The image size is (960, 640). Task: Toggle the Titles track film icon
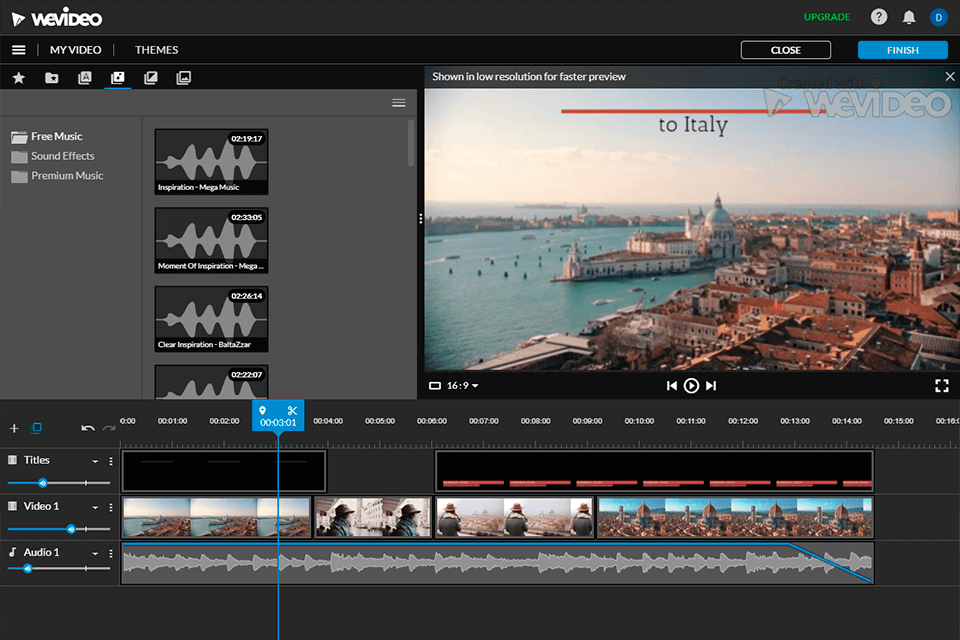tap(12, 459)
